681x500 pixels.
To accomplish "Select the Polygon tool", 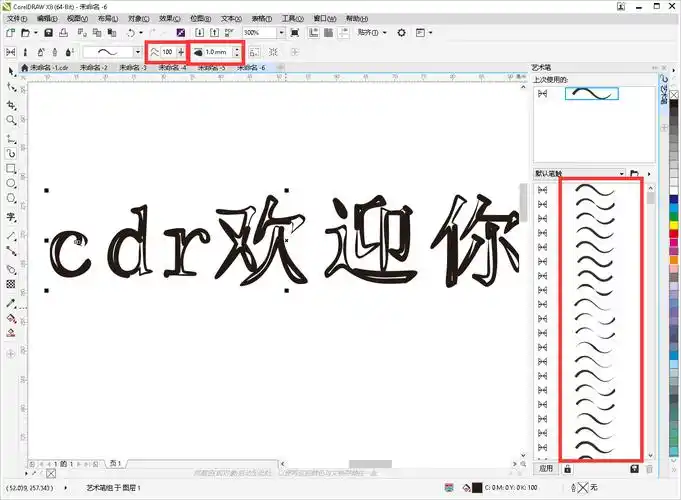I will 11,199.
